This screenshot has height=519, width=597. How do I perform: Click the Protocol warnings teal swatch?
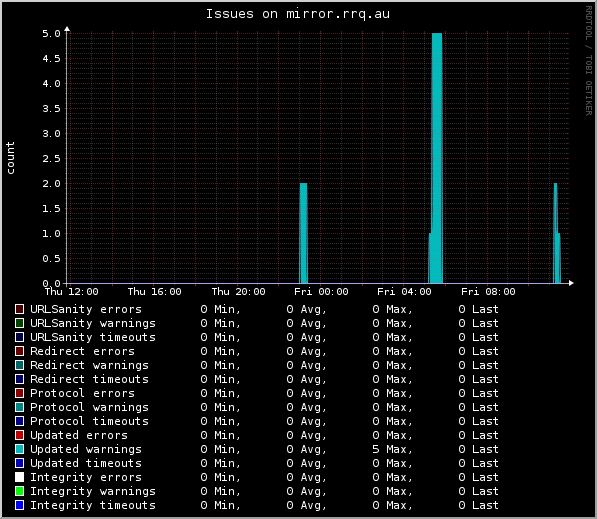19,407
